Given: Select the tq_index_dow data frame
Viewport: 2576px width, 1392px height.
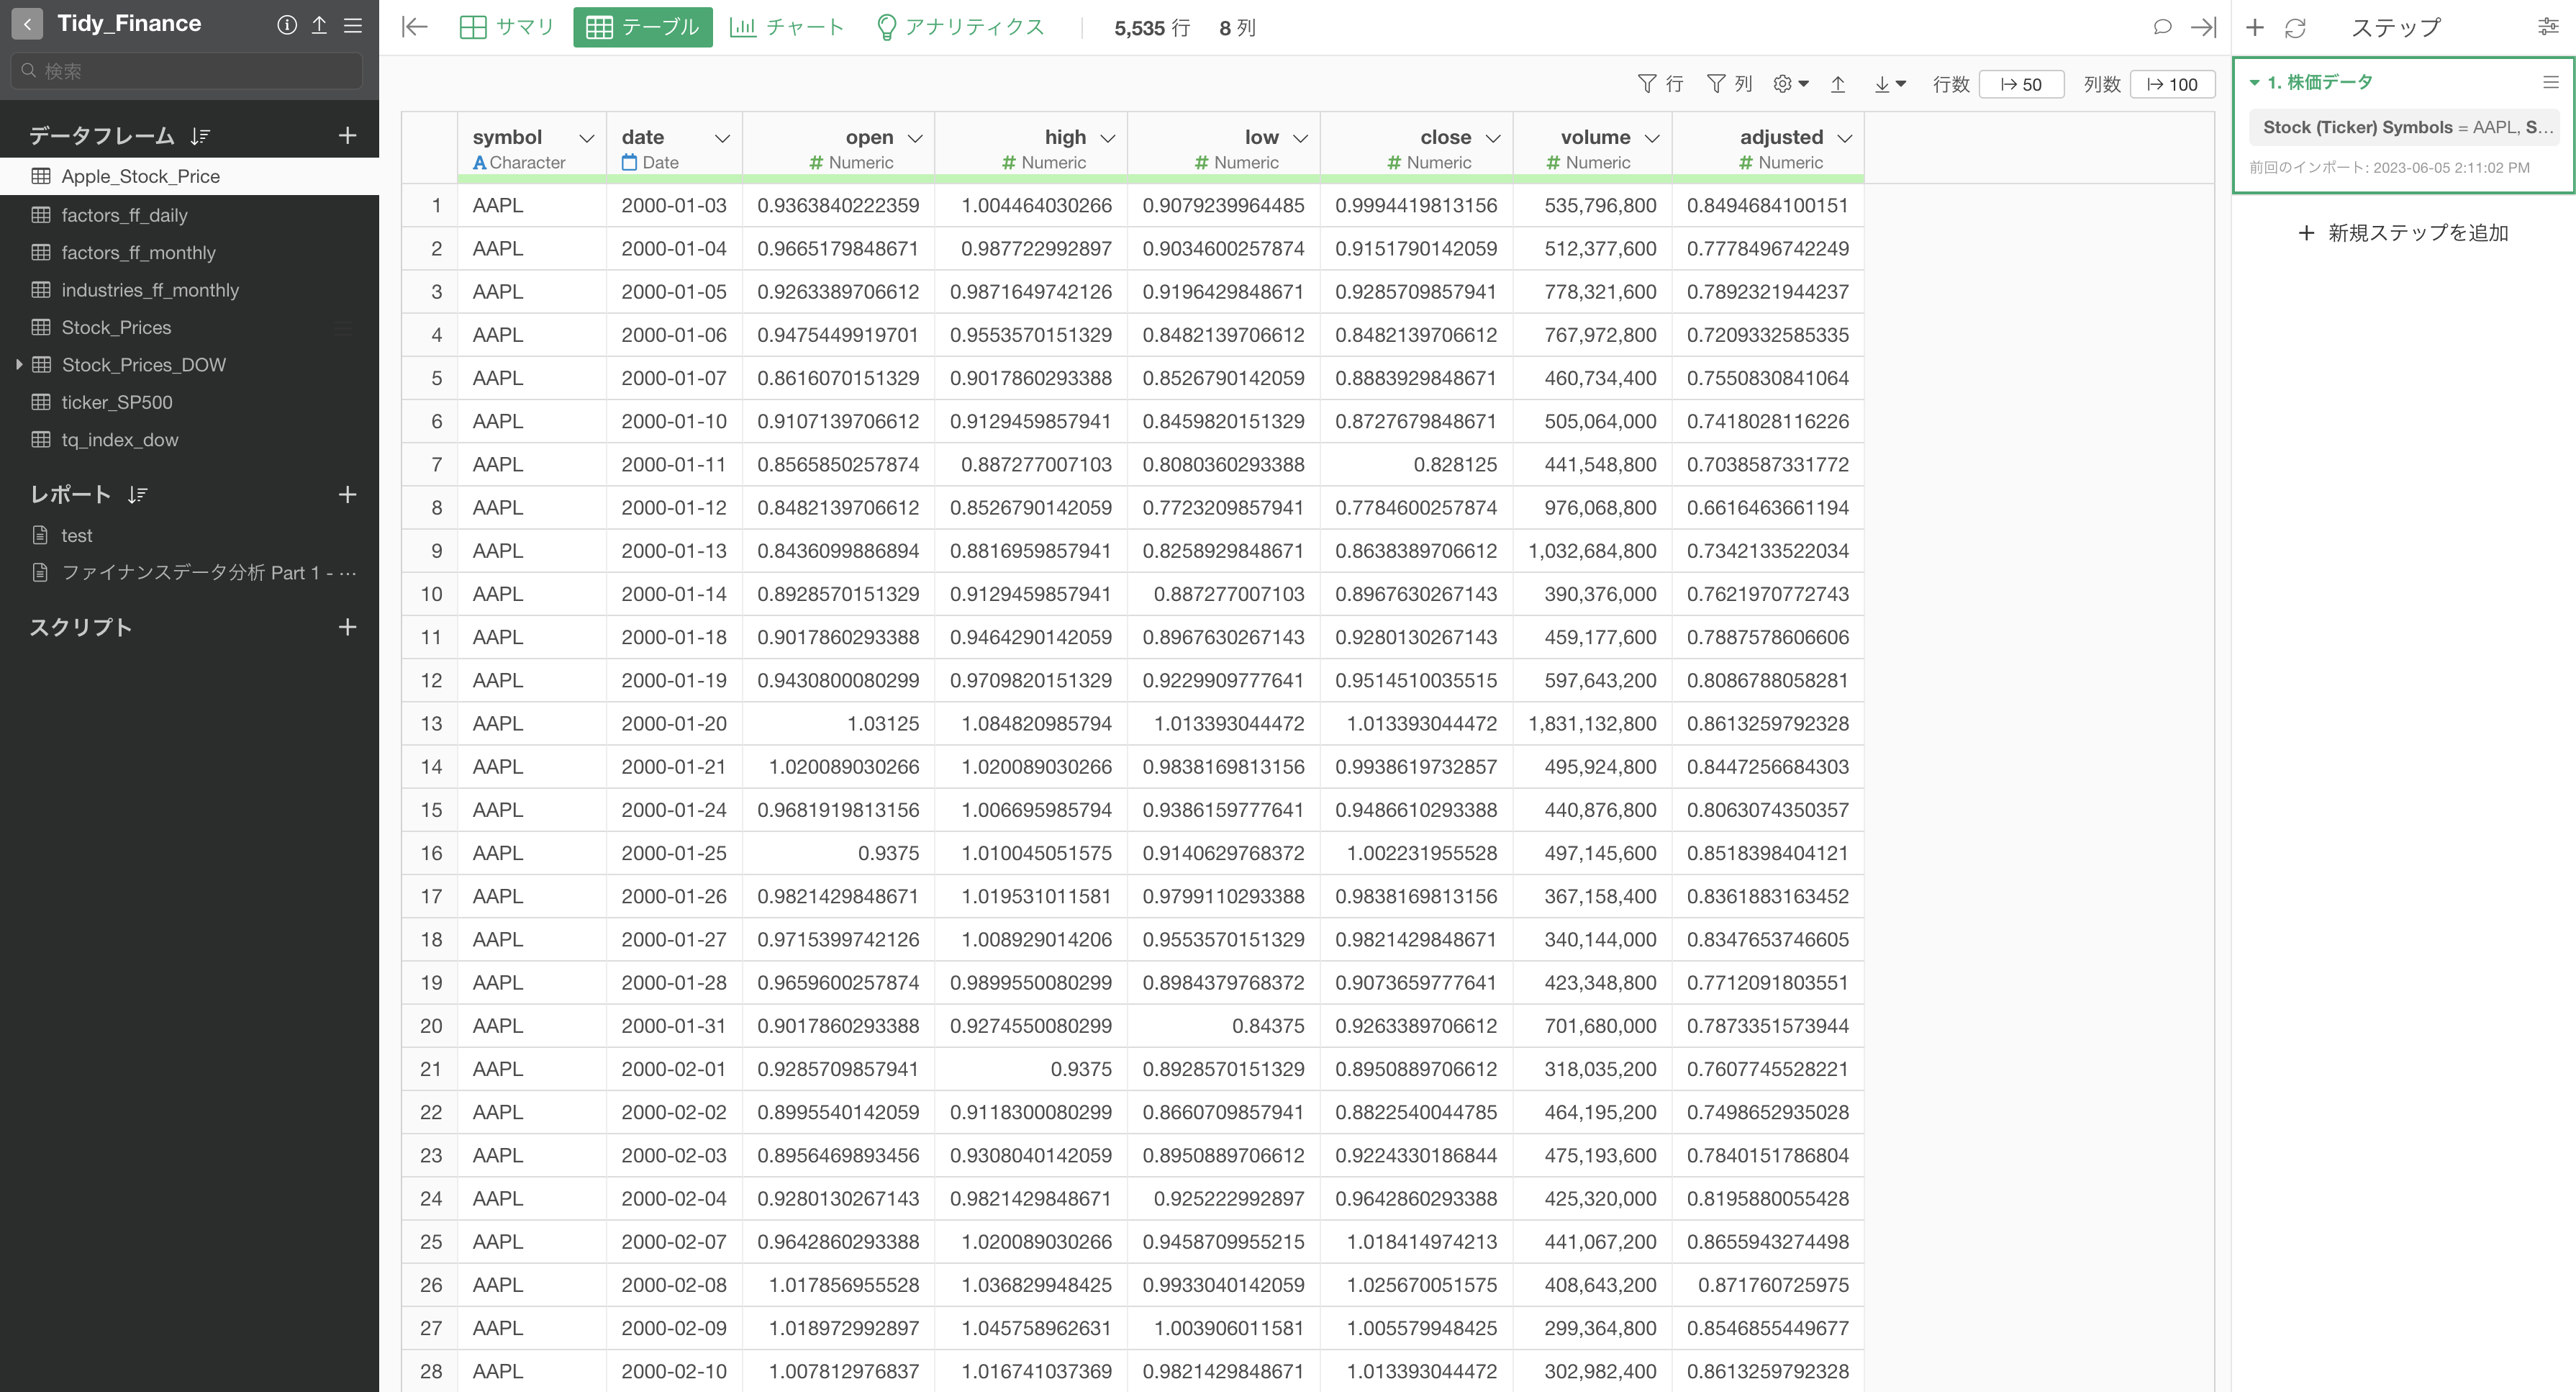Looking at the screenshot, I should tap(189, 440).
